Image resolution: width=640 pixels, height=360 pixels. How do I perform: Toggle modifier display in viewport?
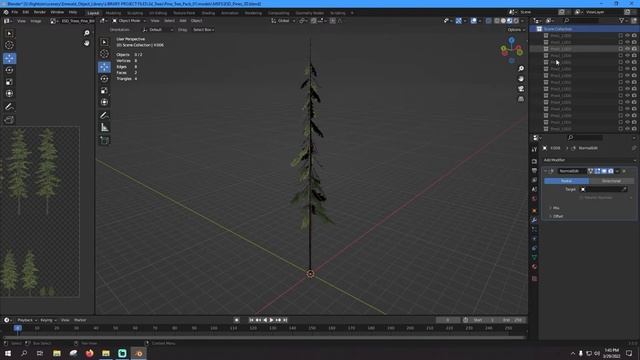click(604, 171)
